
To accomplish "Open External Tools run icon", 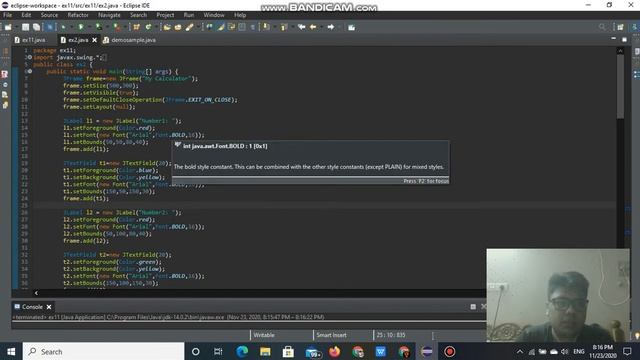I will click(117, 27).
